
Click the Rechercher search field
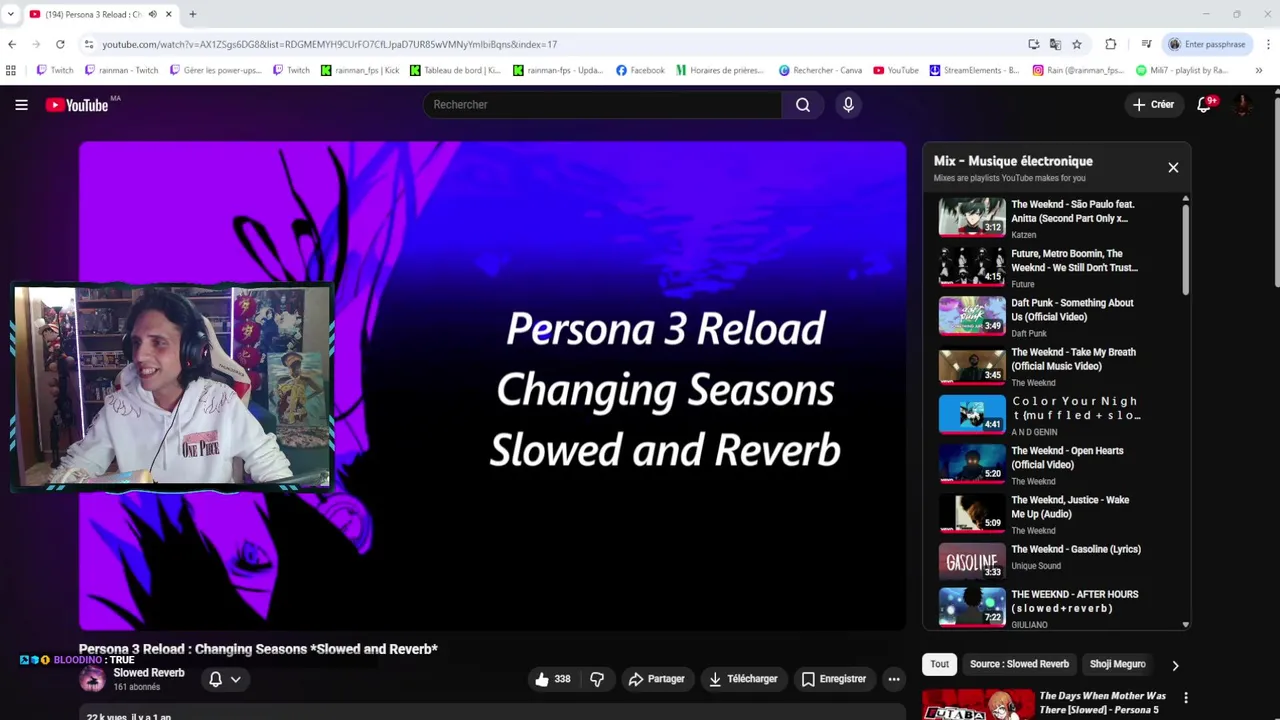pos(602,104)
